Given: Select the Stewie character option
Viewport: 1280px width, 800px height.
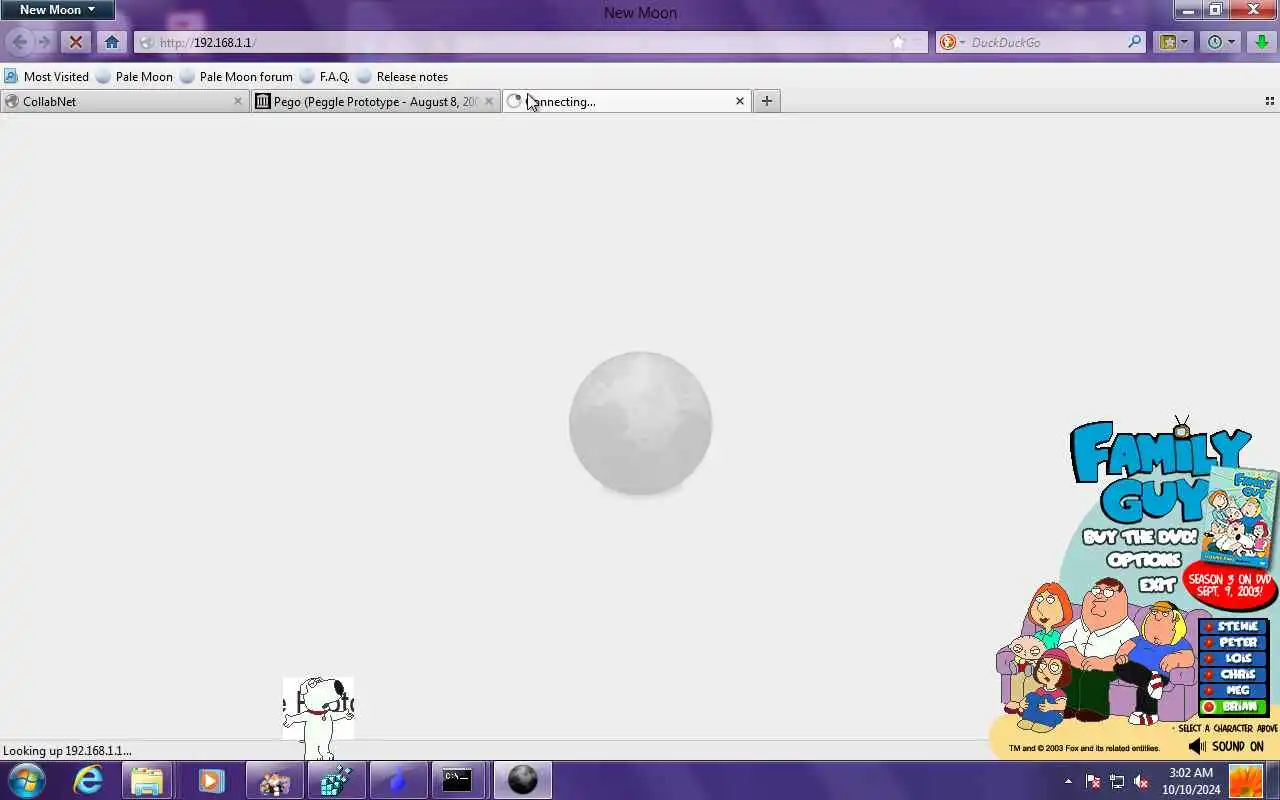Looking at the screenshot, I should 1233,627.
